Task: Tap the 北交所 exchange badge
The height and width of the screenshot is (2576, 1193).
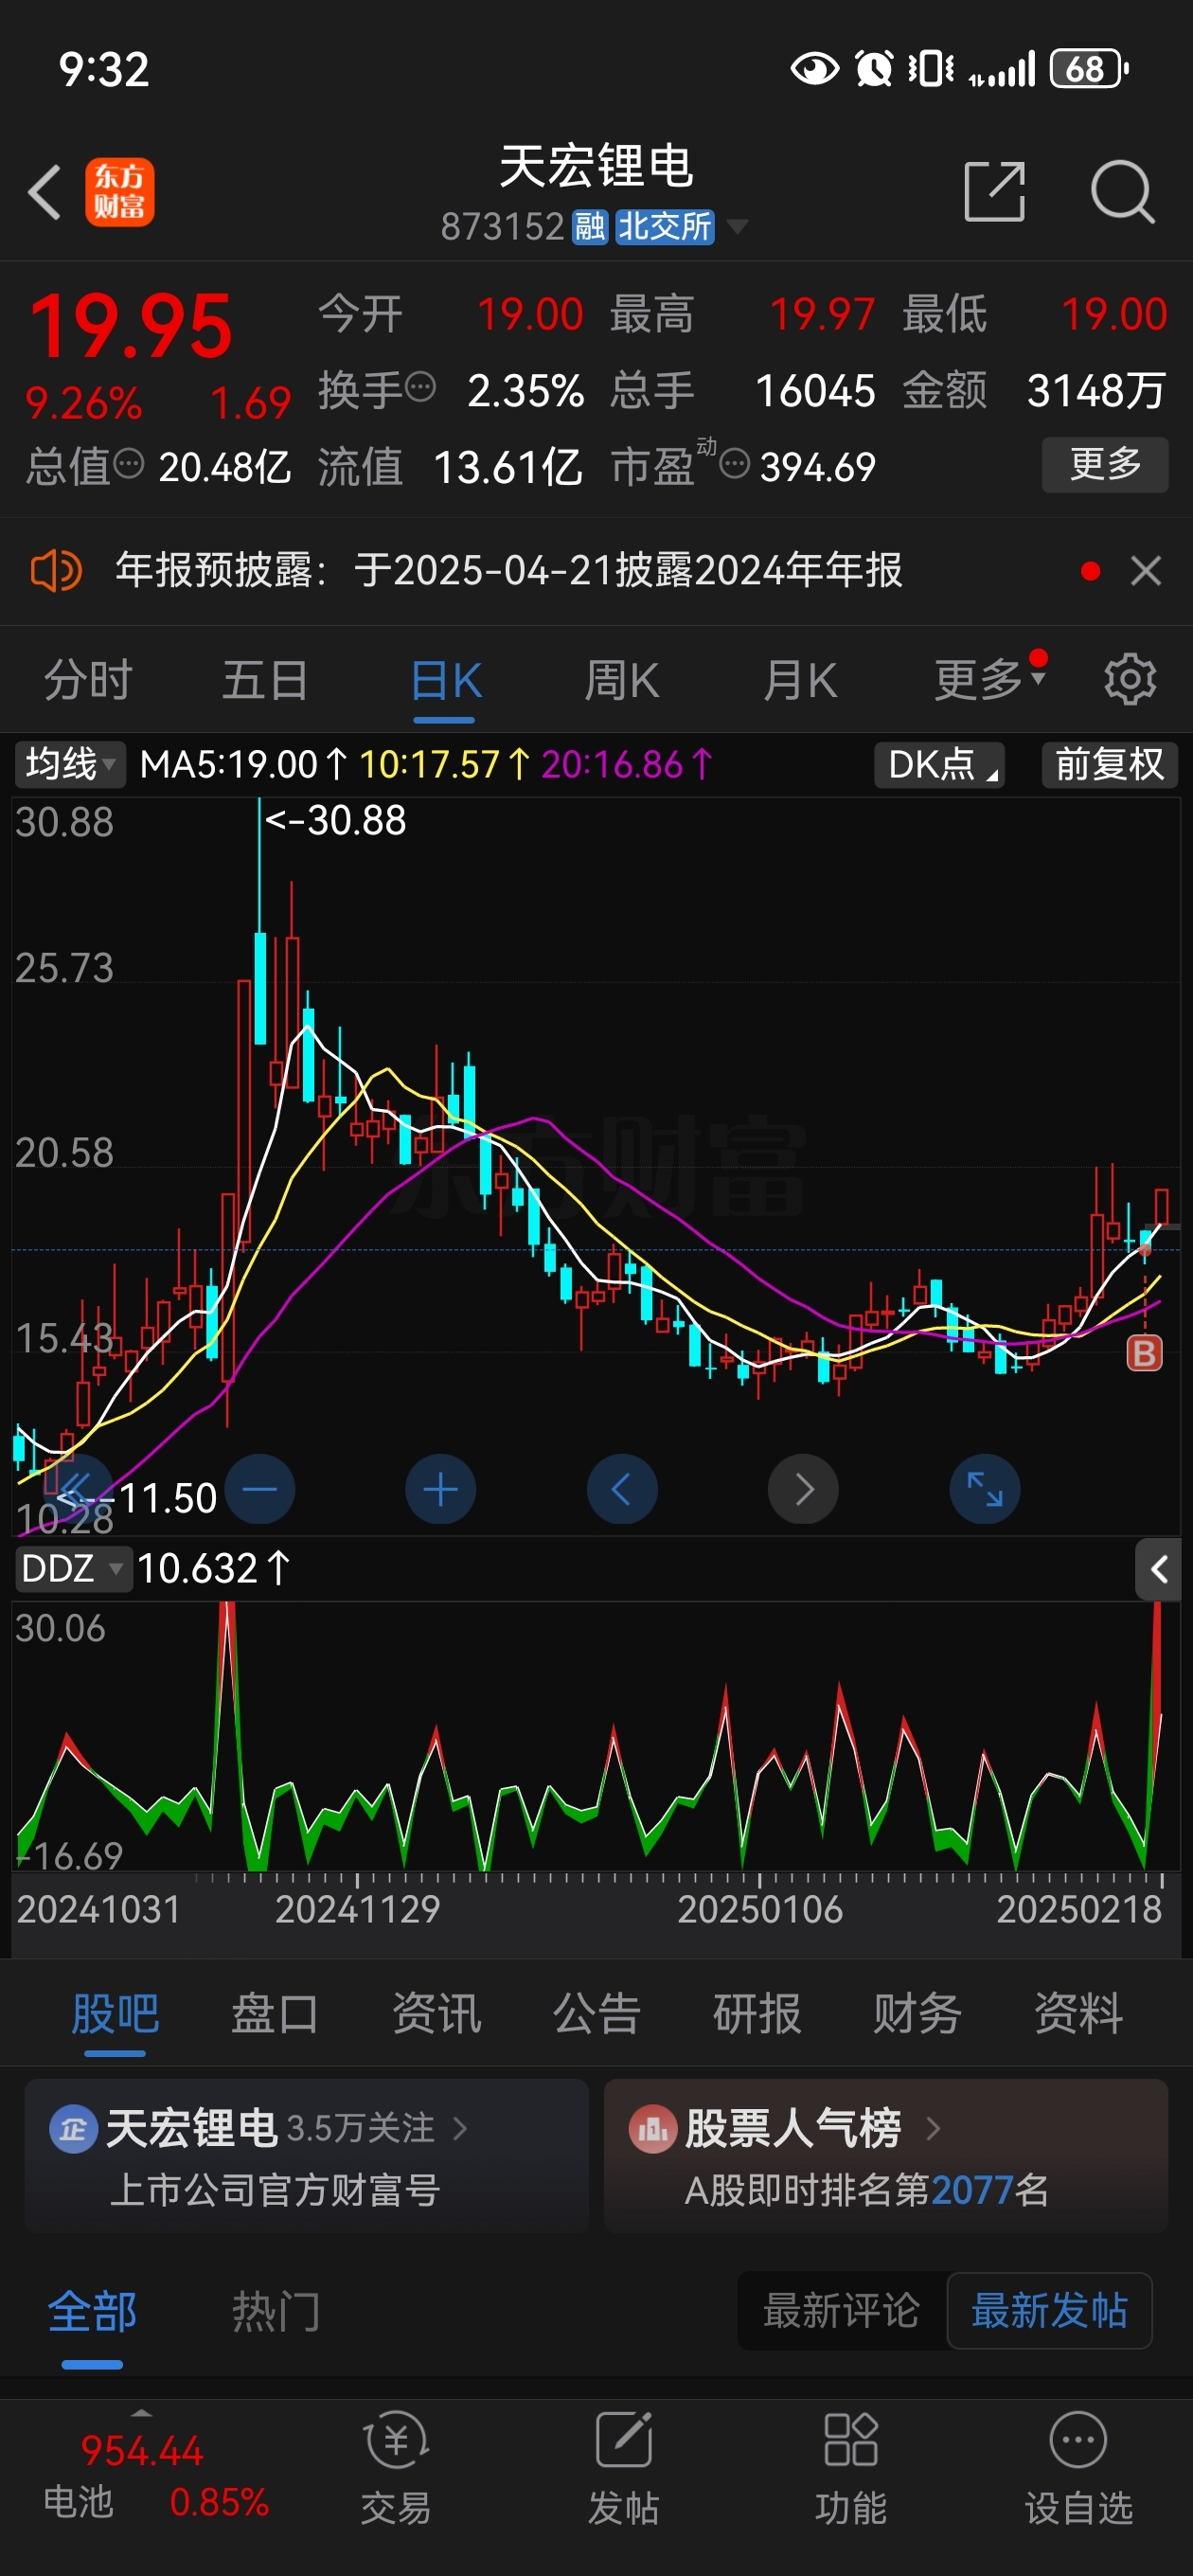Action: [x=664, y=227]
